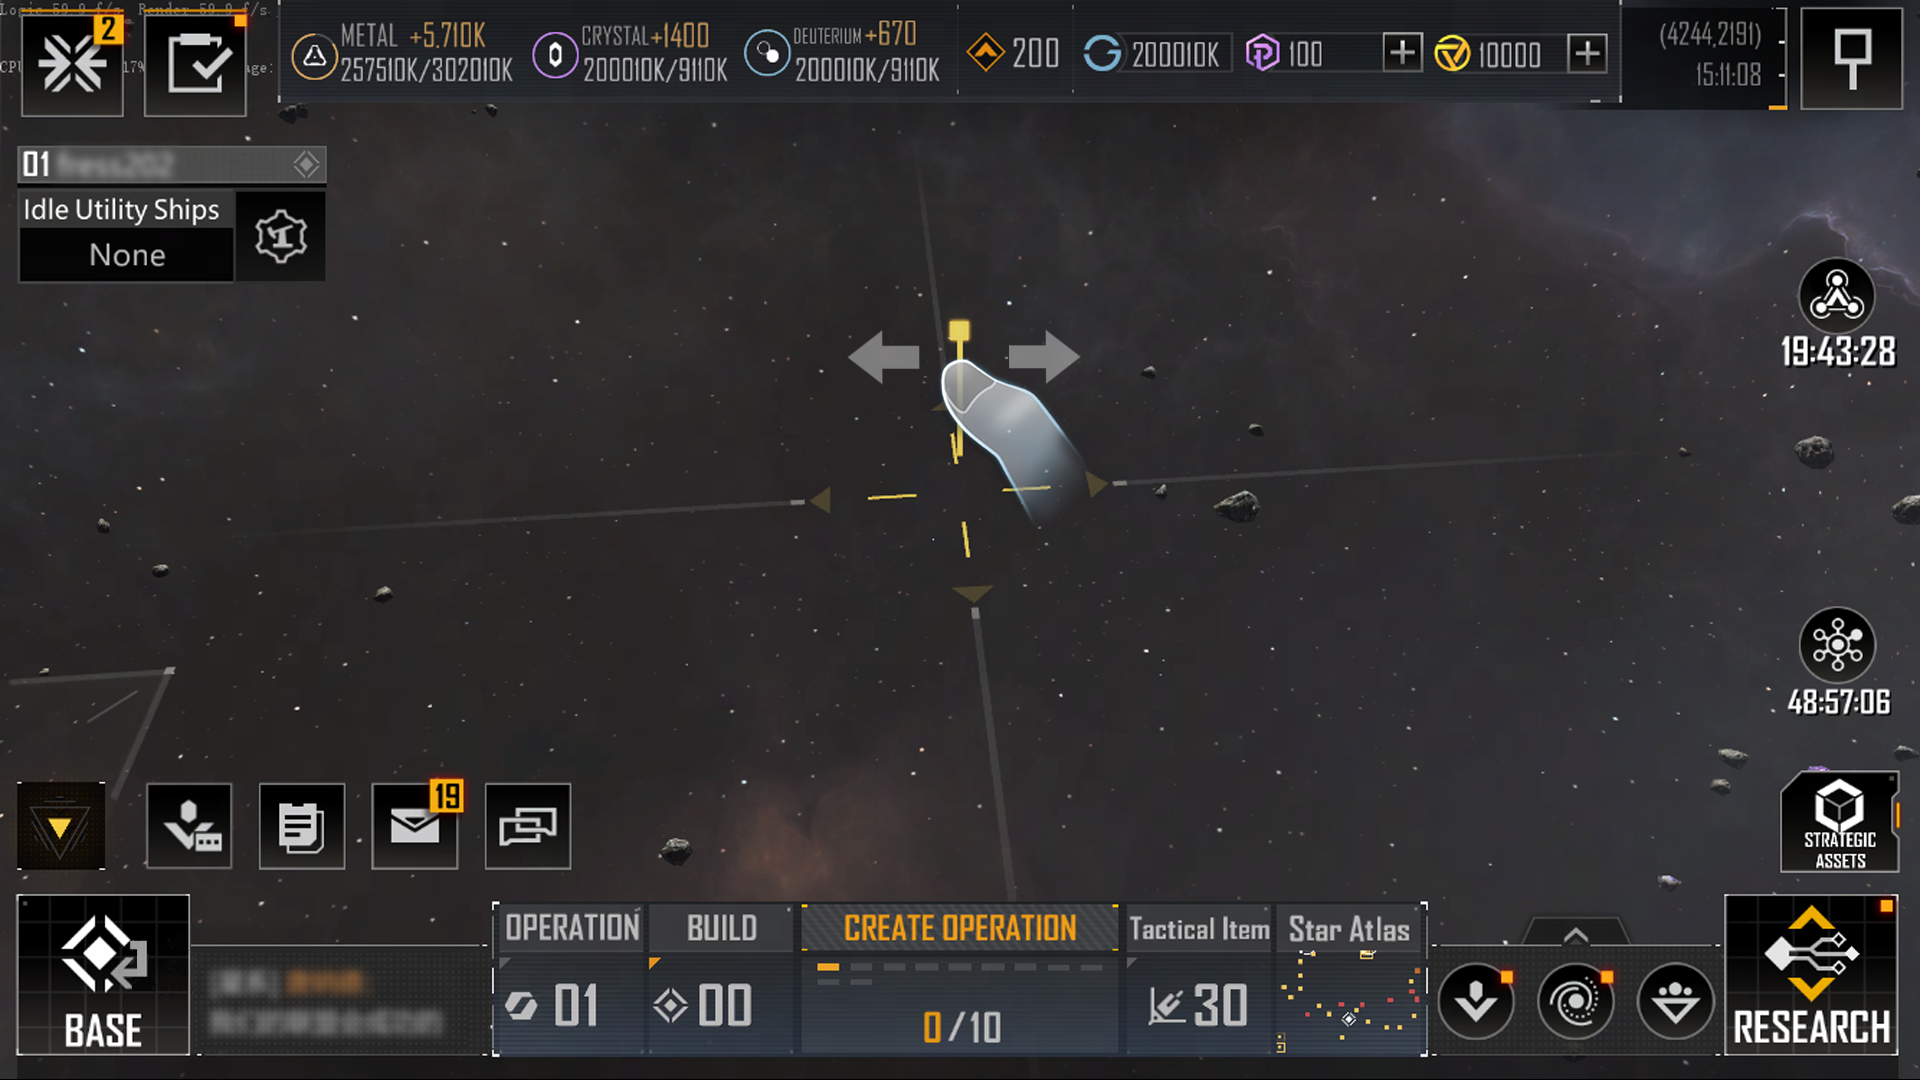
Task: Open the Star Atlas minimap thumbnail
Action: point(1350,1001)
